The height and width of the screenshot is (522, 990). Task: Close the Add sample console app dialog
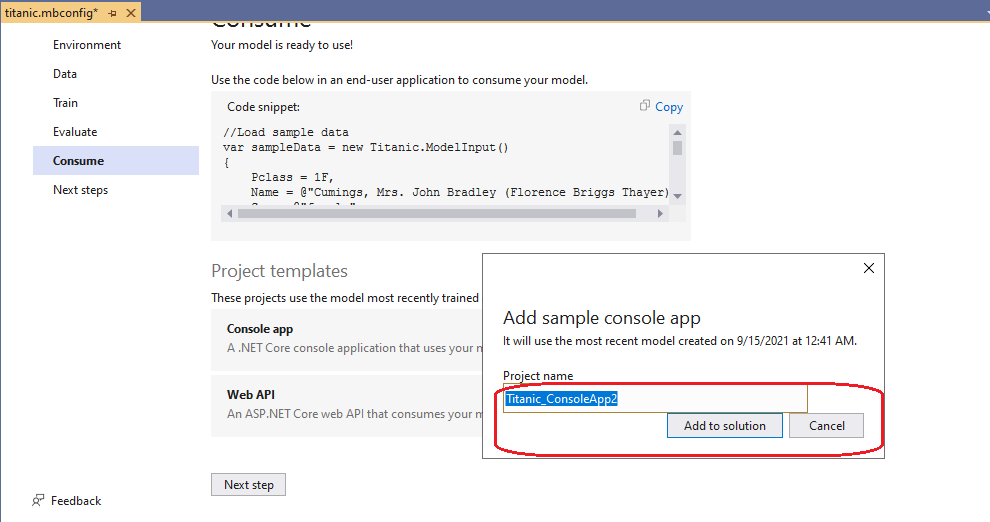tap(869, 268)
